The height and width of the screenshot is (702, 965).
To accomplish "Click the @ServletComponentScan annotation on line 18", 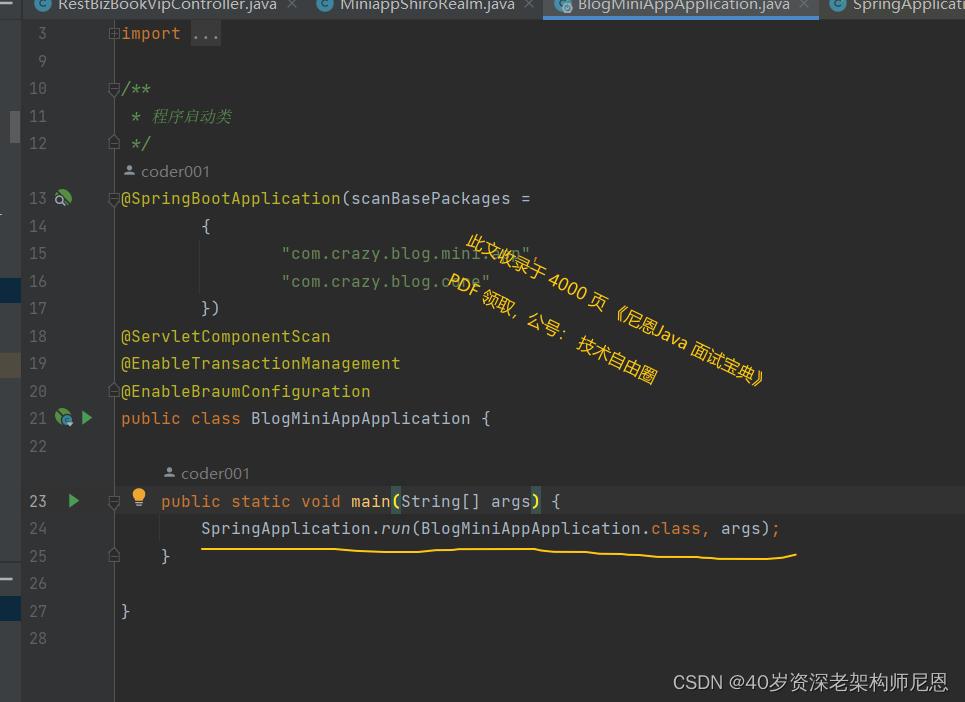I will point(225,336).
